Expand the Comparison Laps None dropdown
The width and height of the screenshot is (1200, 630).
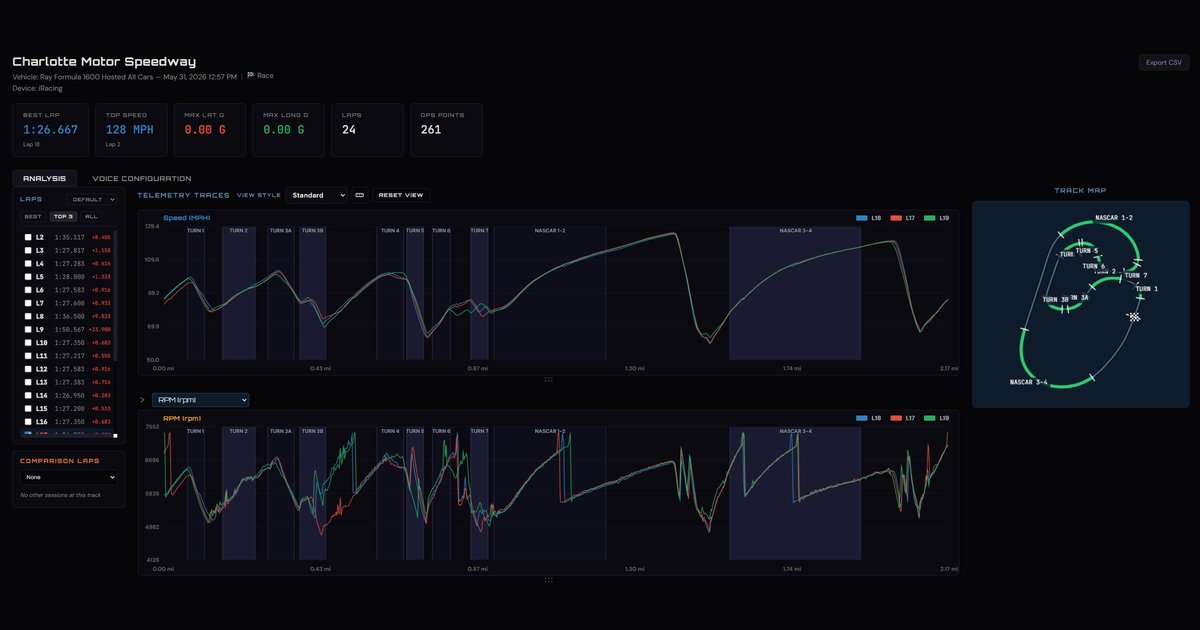pos(68,478)
